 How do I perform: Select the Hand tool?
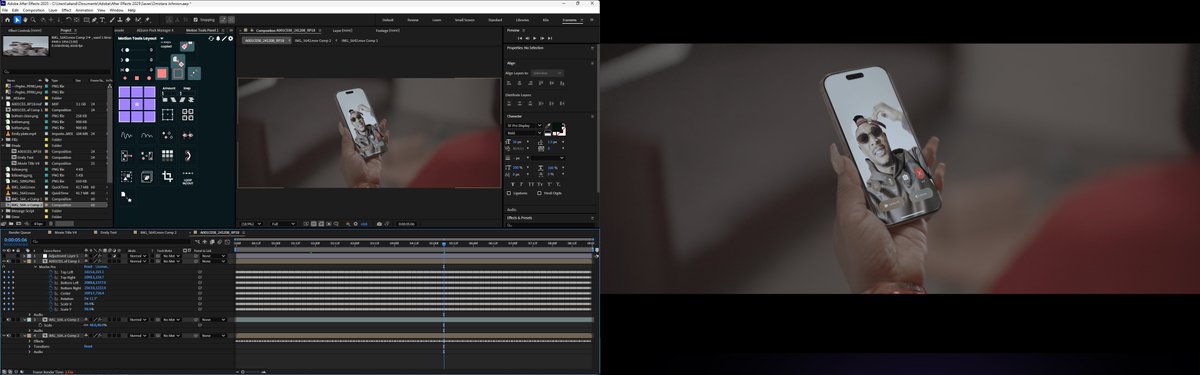25,20
